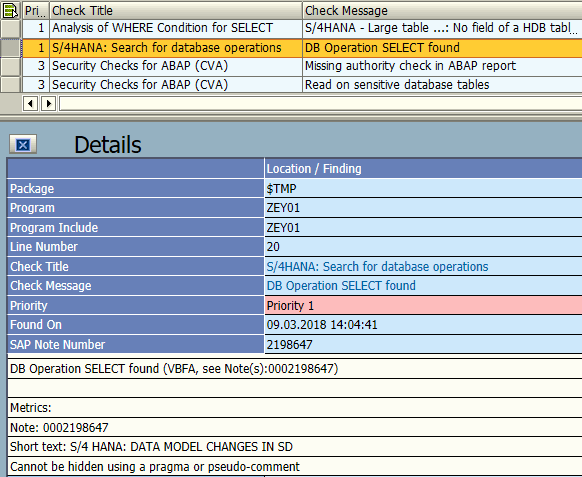Viewport: 582px width, 477px height.
Task: Click the horizontal scrollbar track
Action: coord(320,104)
